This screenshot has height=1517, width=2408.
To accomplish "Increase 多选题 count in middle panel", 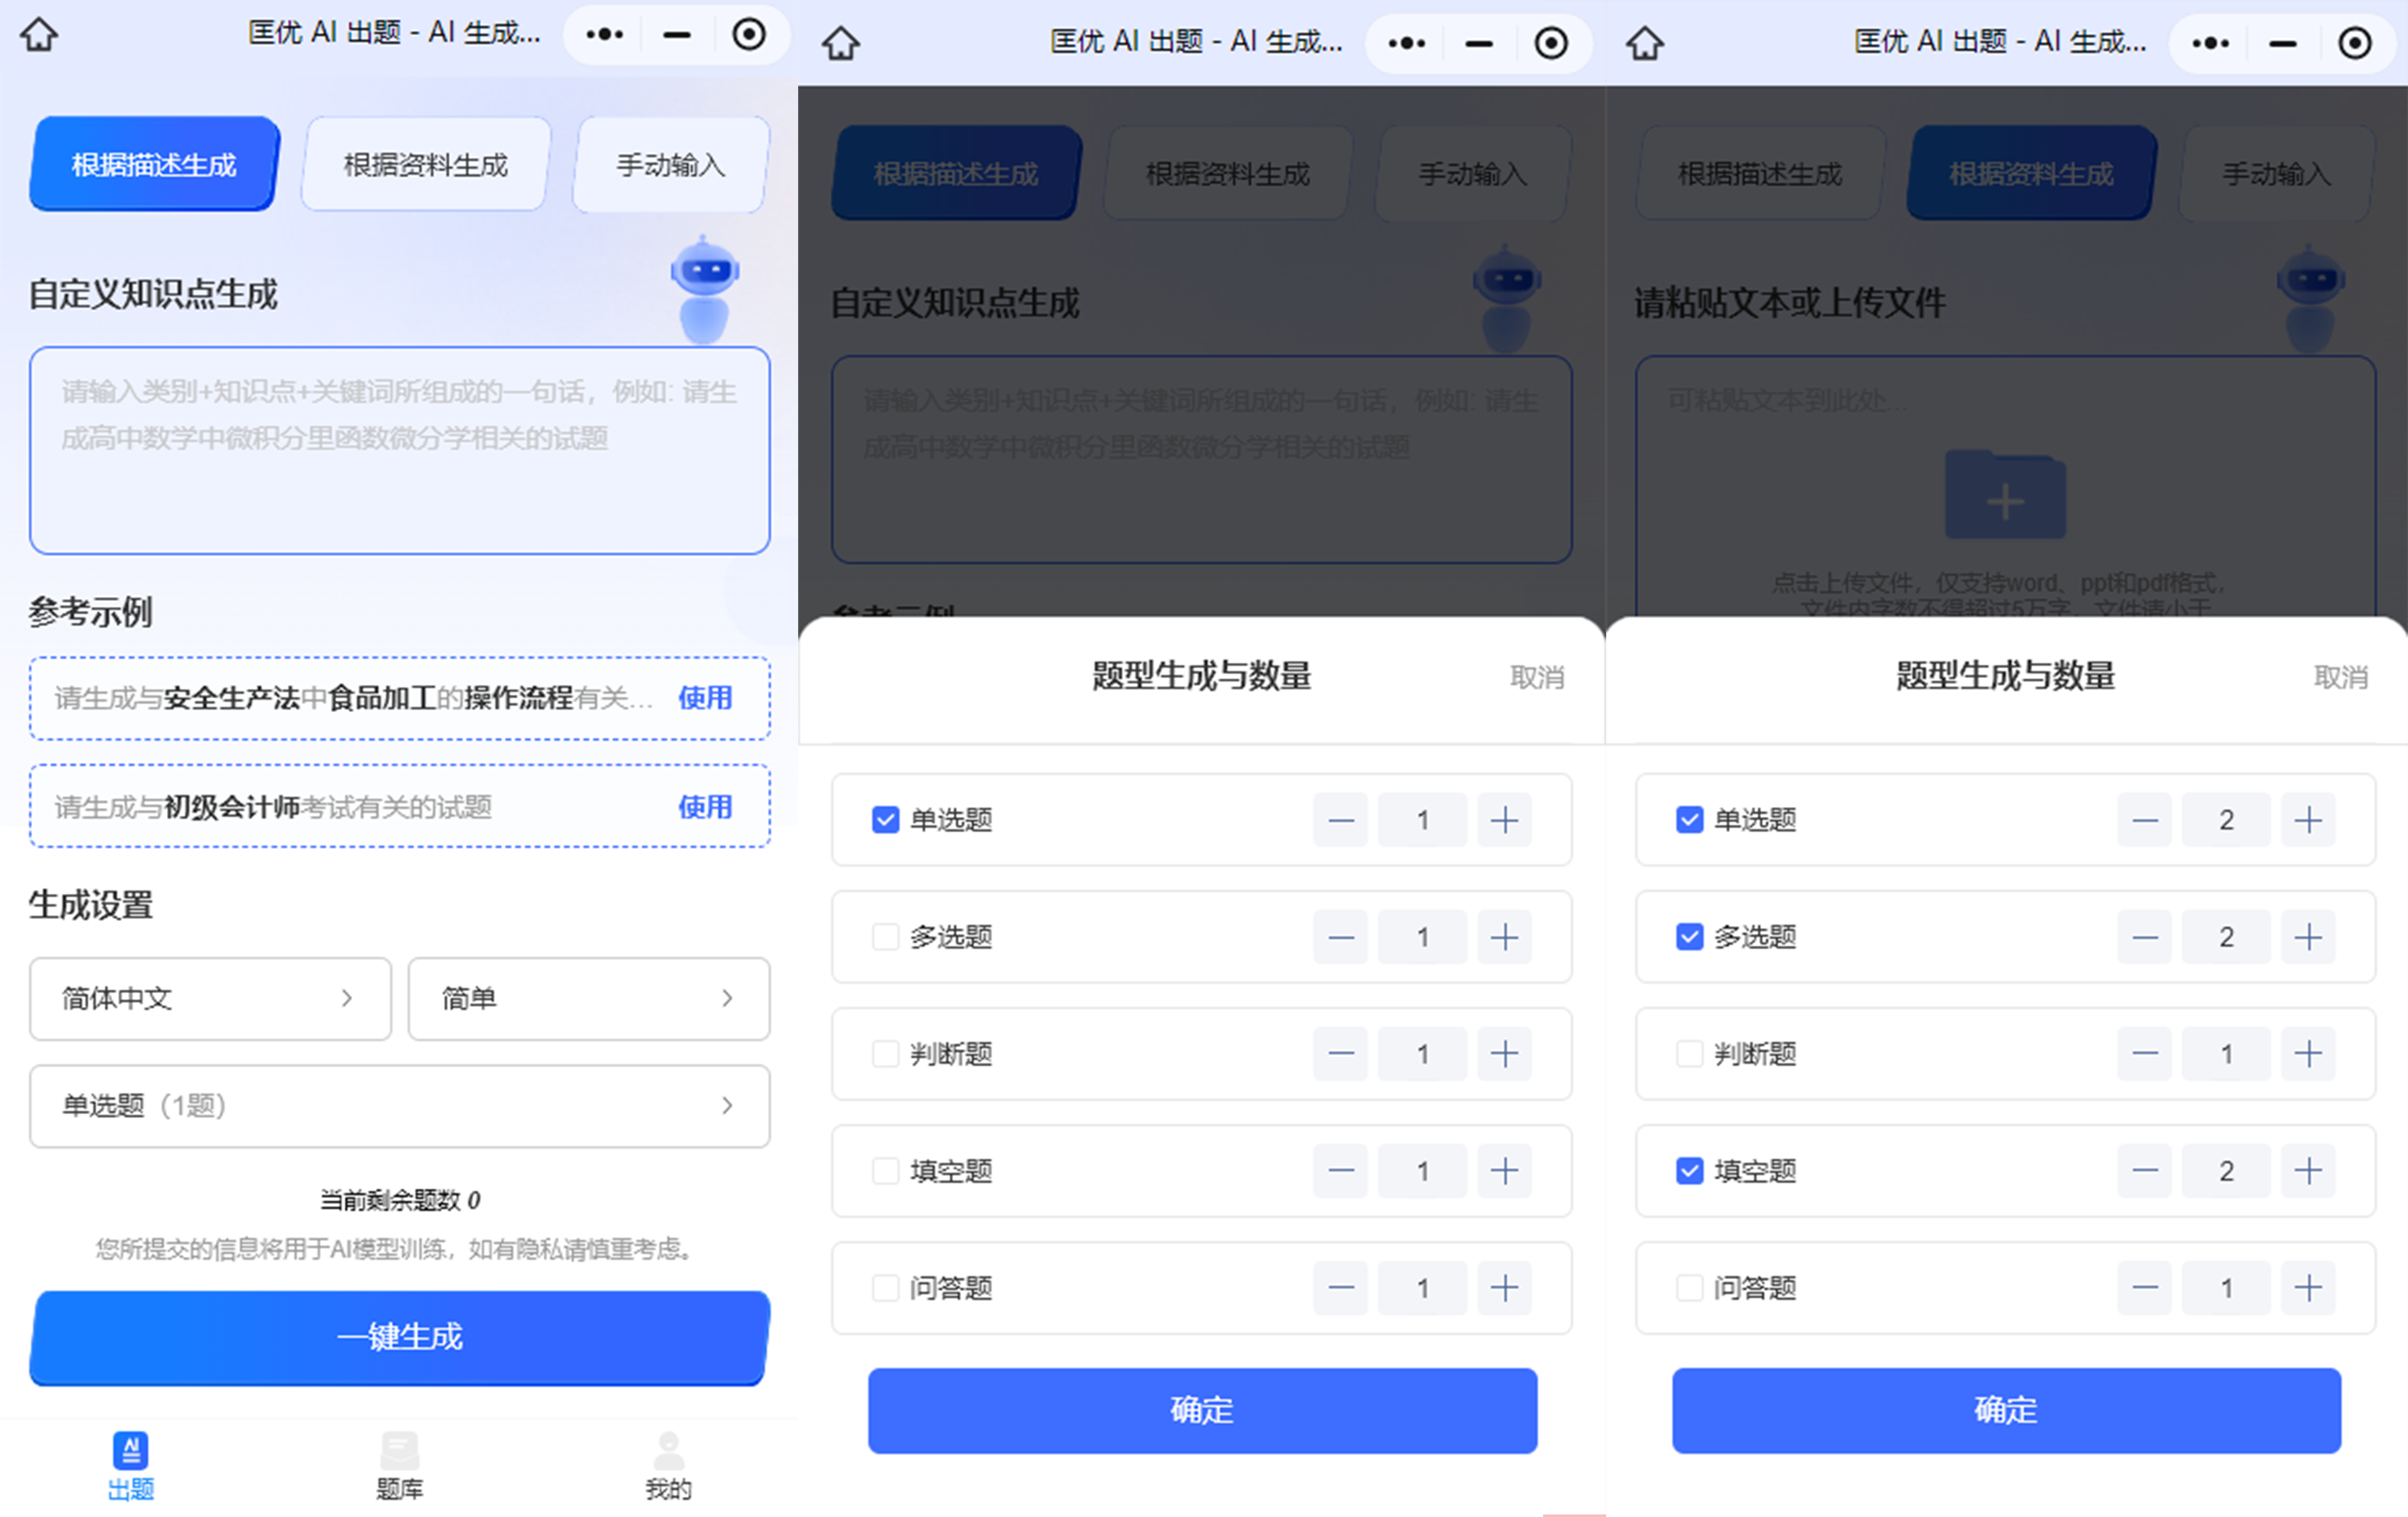I will click(x=1504, y=937).
